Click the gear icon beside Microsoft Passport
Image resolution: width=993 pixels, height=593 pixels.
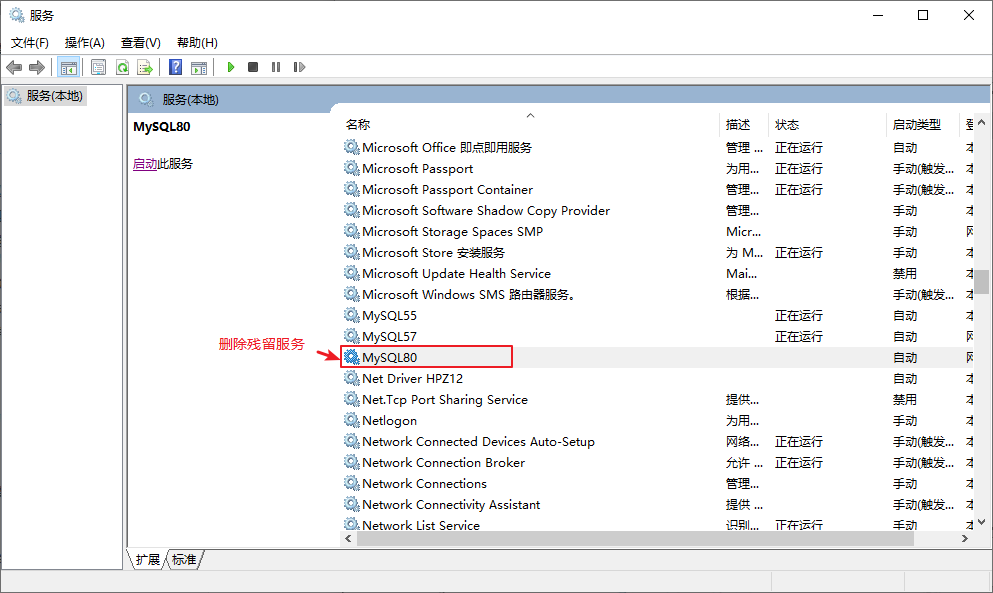pyautogui.click(x=351, y=168)
